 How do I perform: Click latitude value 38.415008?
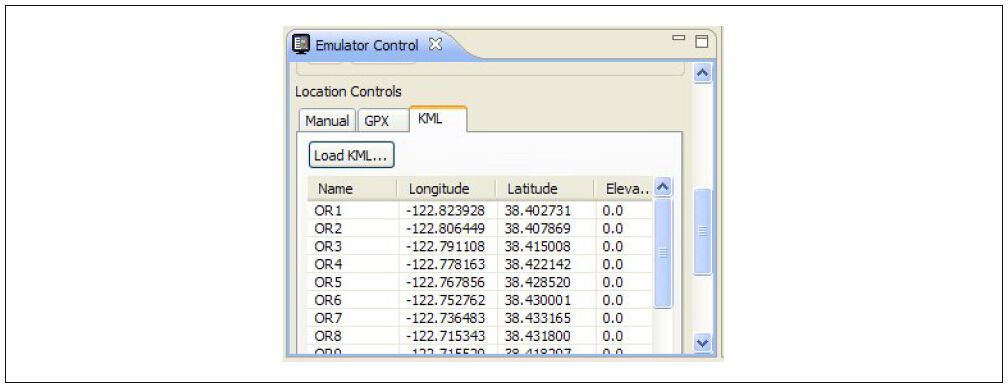538,246
